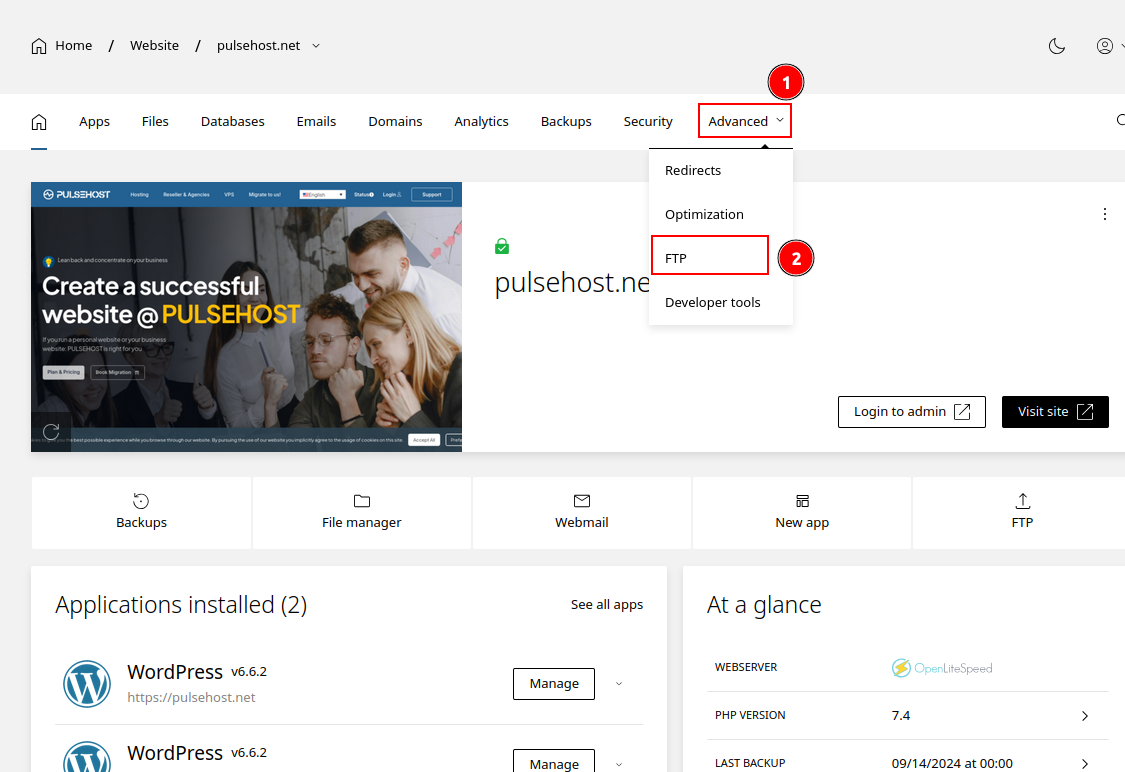Image resolution: width=1125 pixels, height=772 pixels.
Task: Open the Security tab
Action: (x=648, y=122)
